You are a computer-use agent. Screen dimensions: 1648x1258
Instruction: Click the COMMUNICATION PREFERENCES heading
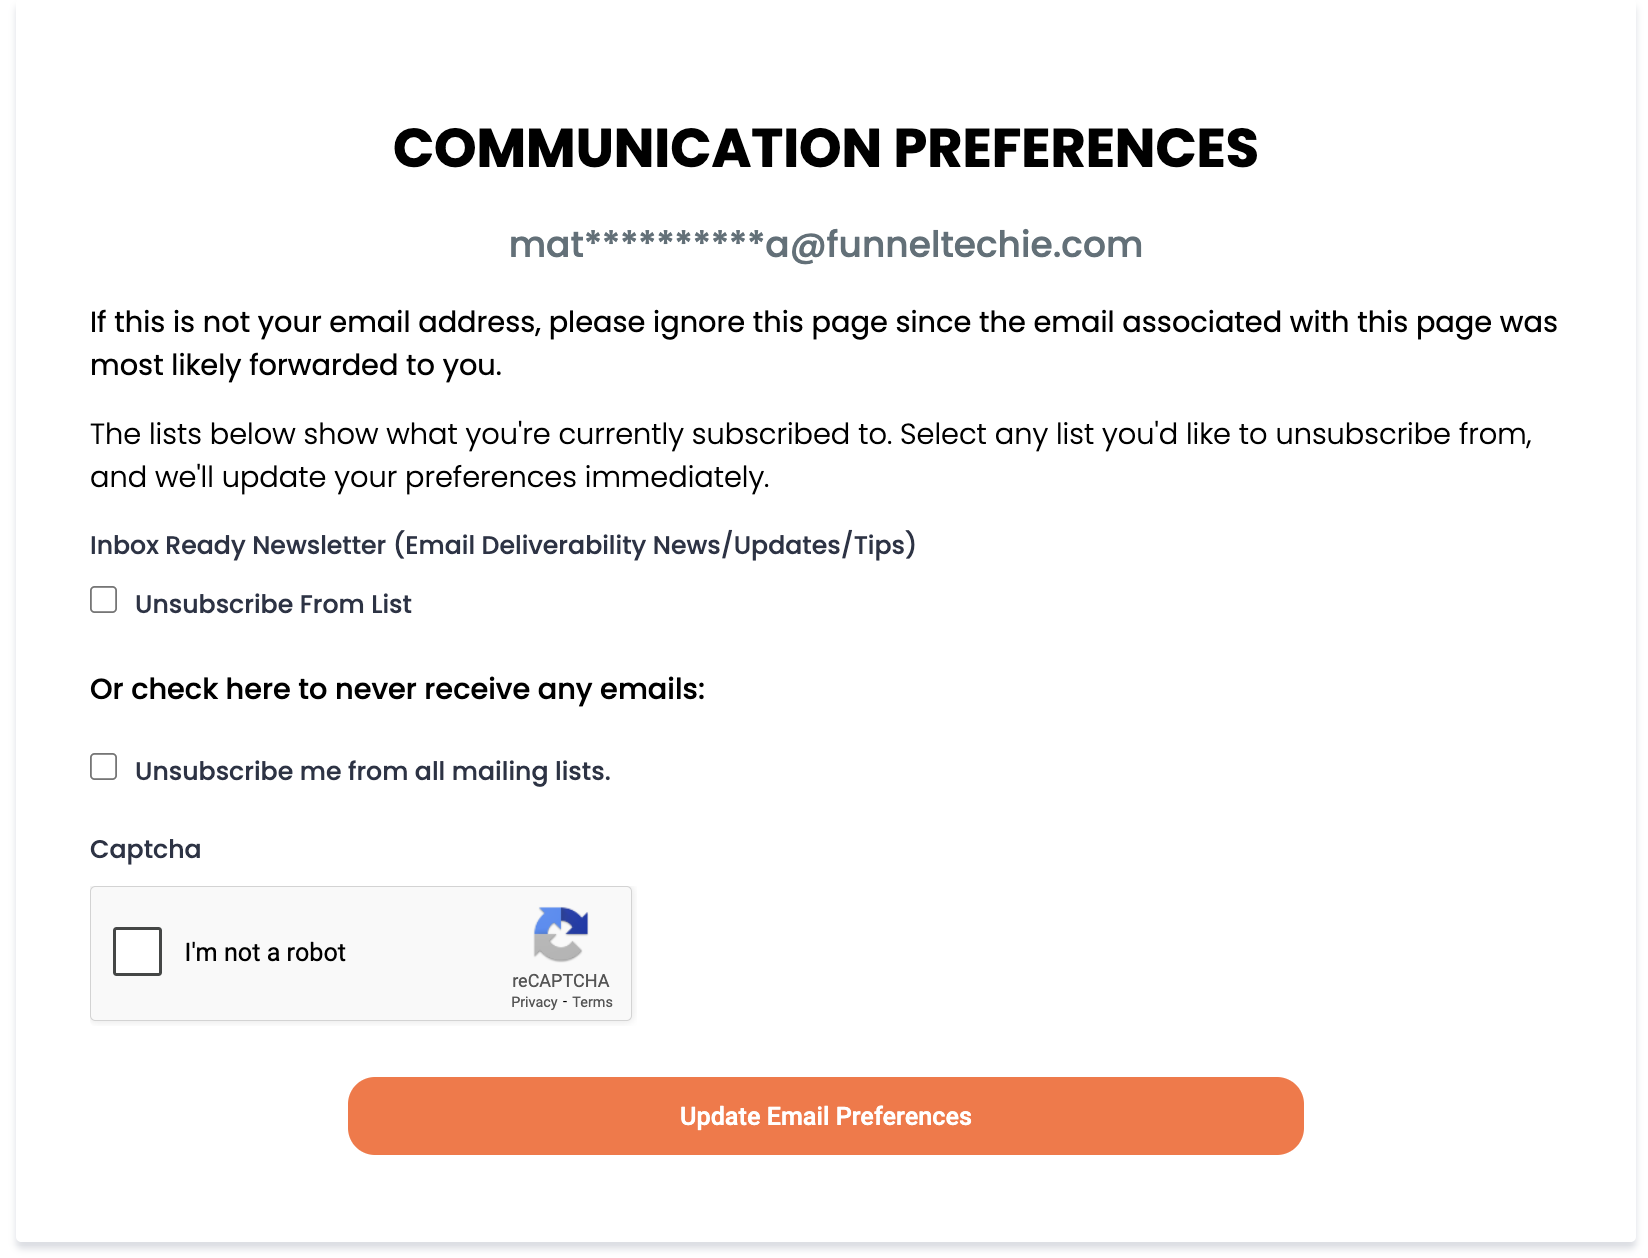click(826, 148)
